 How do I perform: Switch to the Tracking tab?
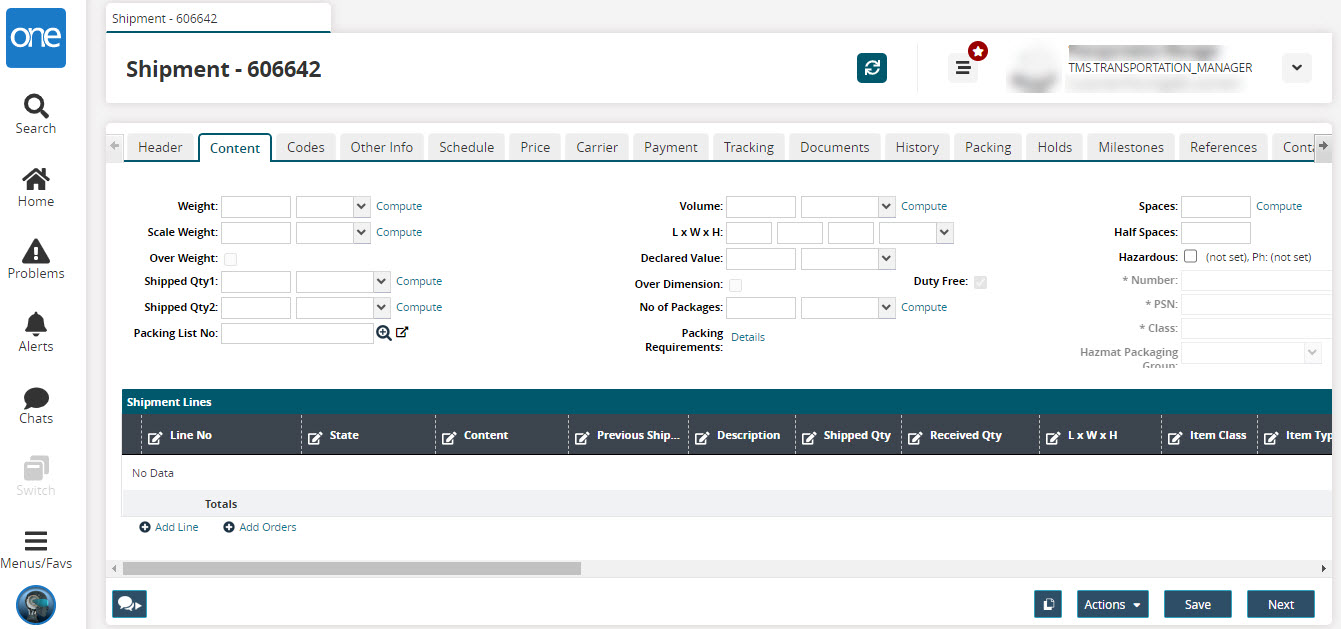[x=749, y=147]
